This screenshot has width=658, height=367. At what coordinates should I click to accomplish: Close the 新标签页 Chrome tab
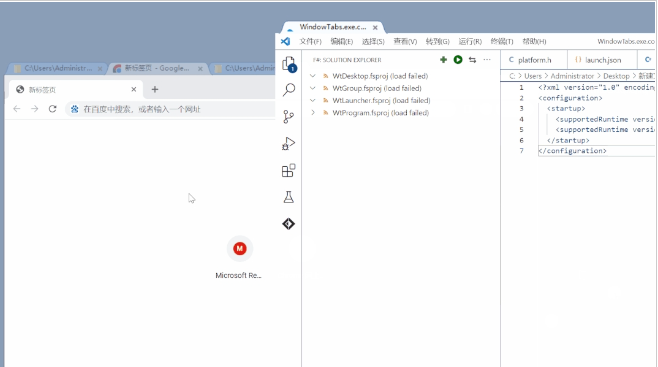[x=133, y=89]
